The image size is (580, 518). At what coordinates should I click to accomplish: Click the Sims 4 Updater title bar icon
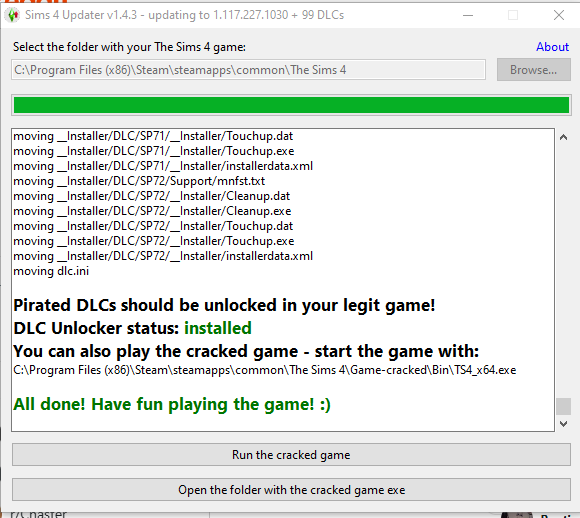tap(13, 15)
